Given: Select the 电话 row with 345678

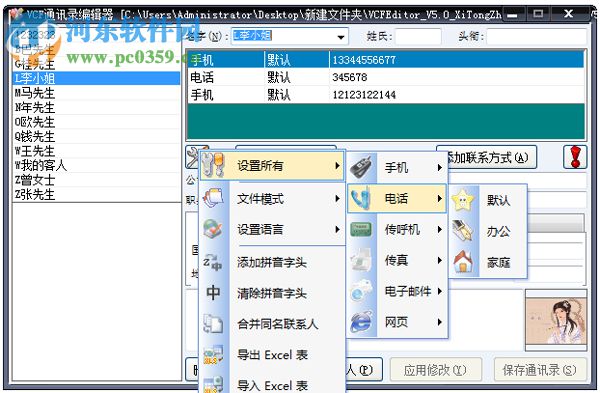Looking at the screenshot, I should tap(386, 77).
